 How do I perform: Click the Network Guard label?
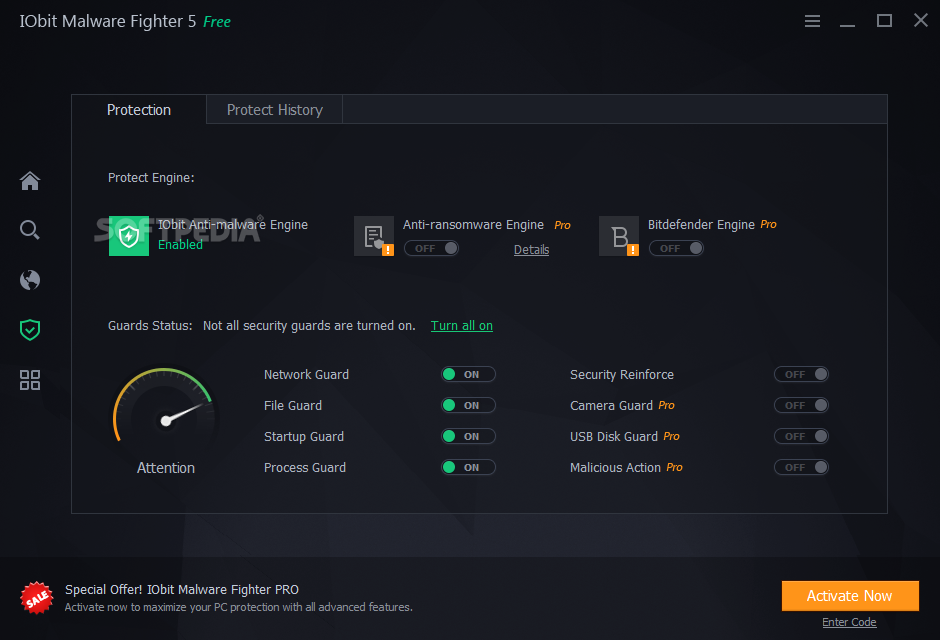click(x=306, y=375)
